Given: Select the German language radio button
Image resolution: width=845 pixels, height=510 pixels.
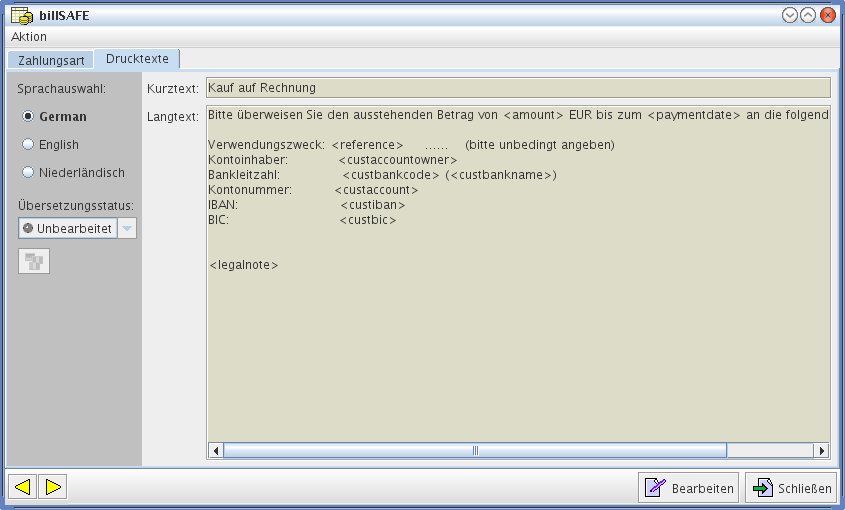Looking at the screenshot, I should (x=28, y=117).
